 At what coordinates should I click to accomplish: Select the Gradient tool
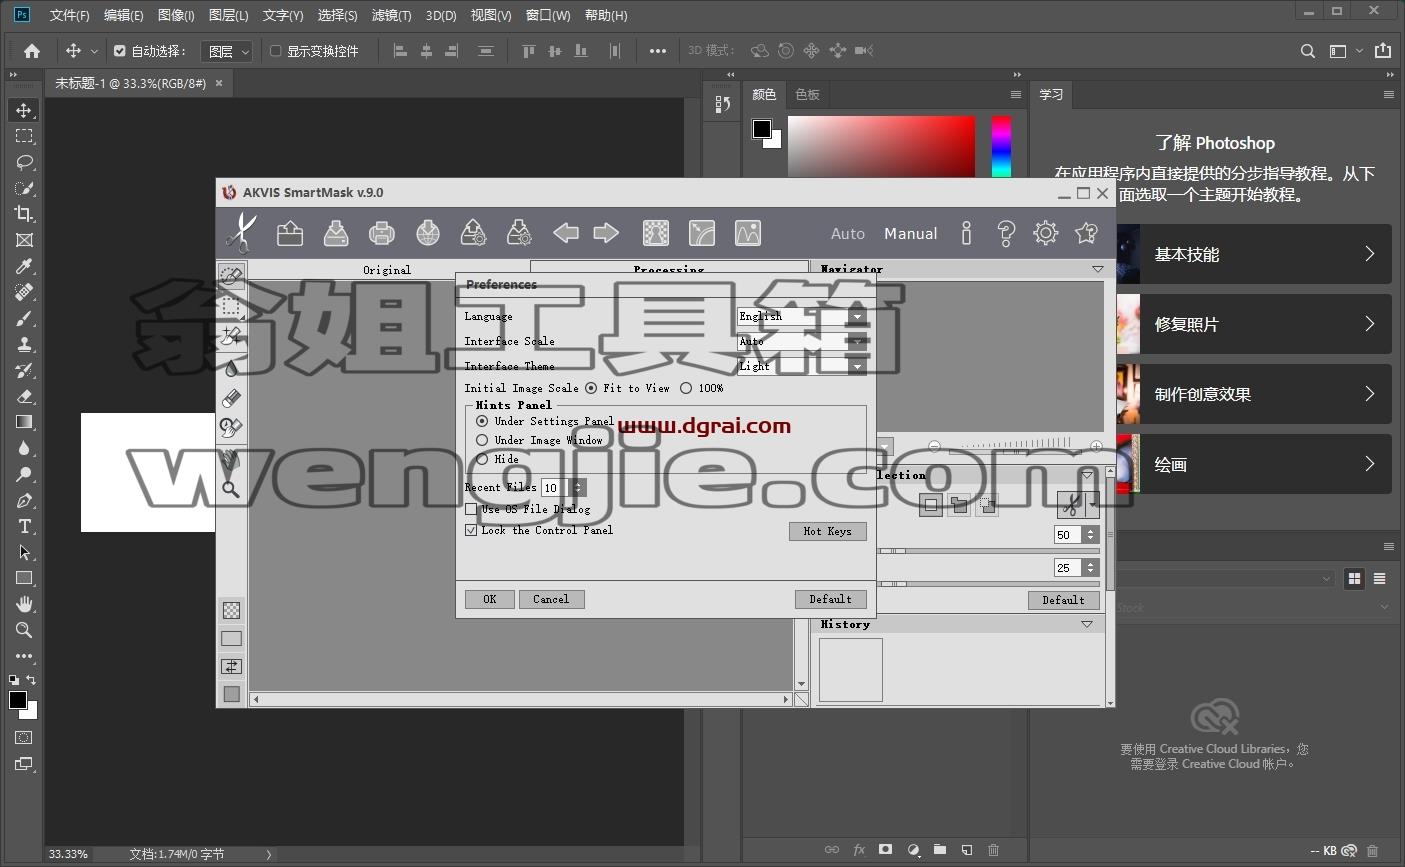(24, 422)
